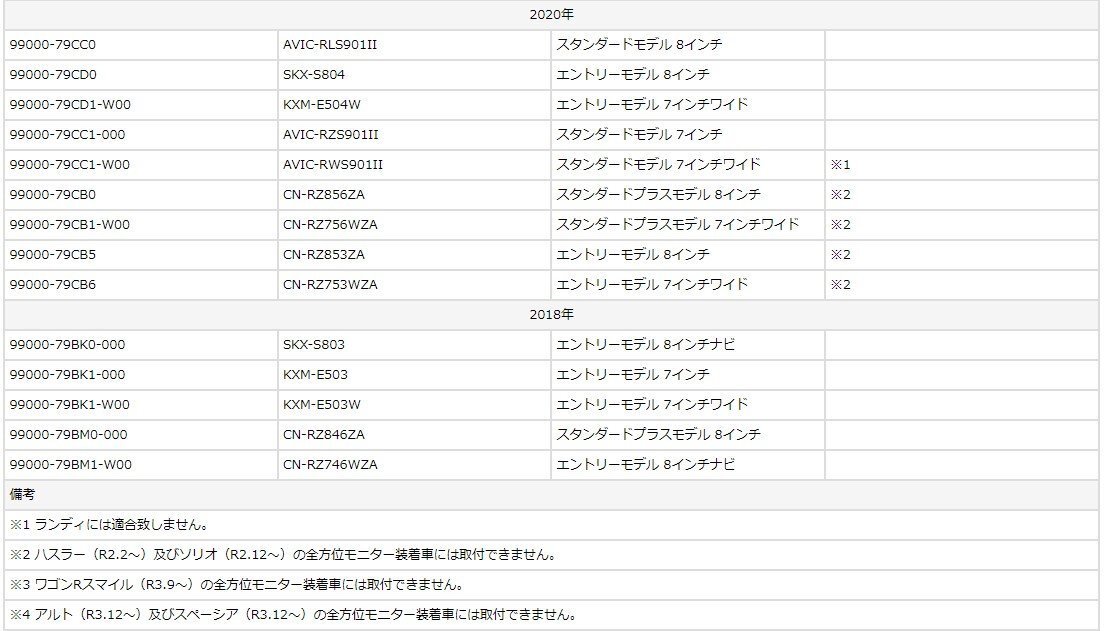This screenshot has width=1104, height=631.
Task: Click part number 99000-79BK1-W00
Action: point(70,405)
